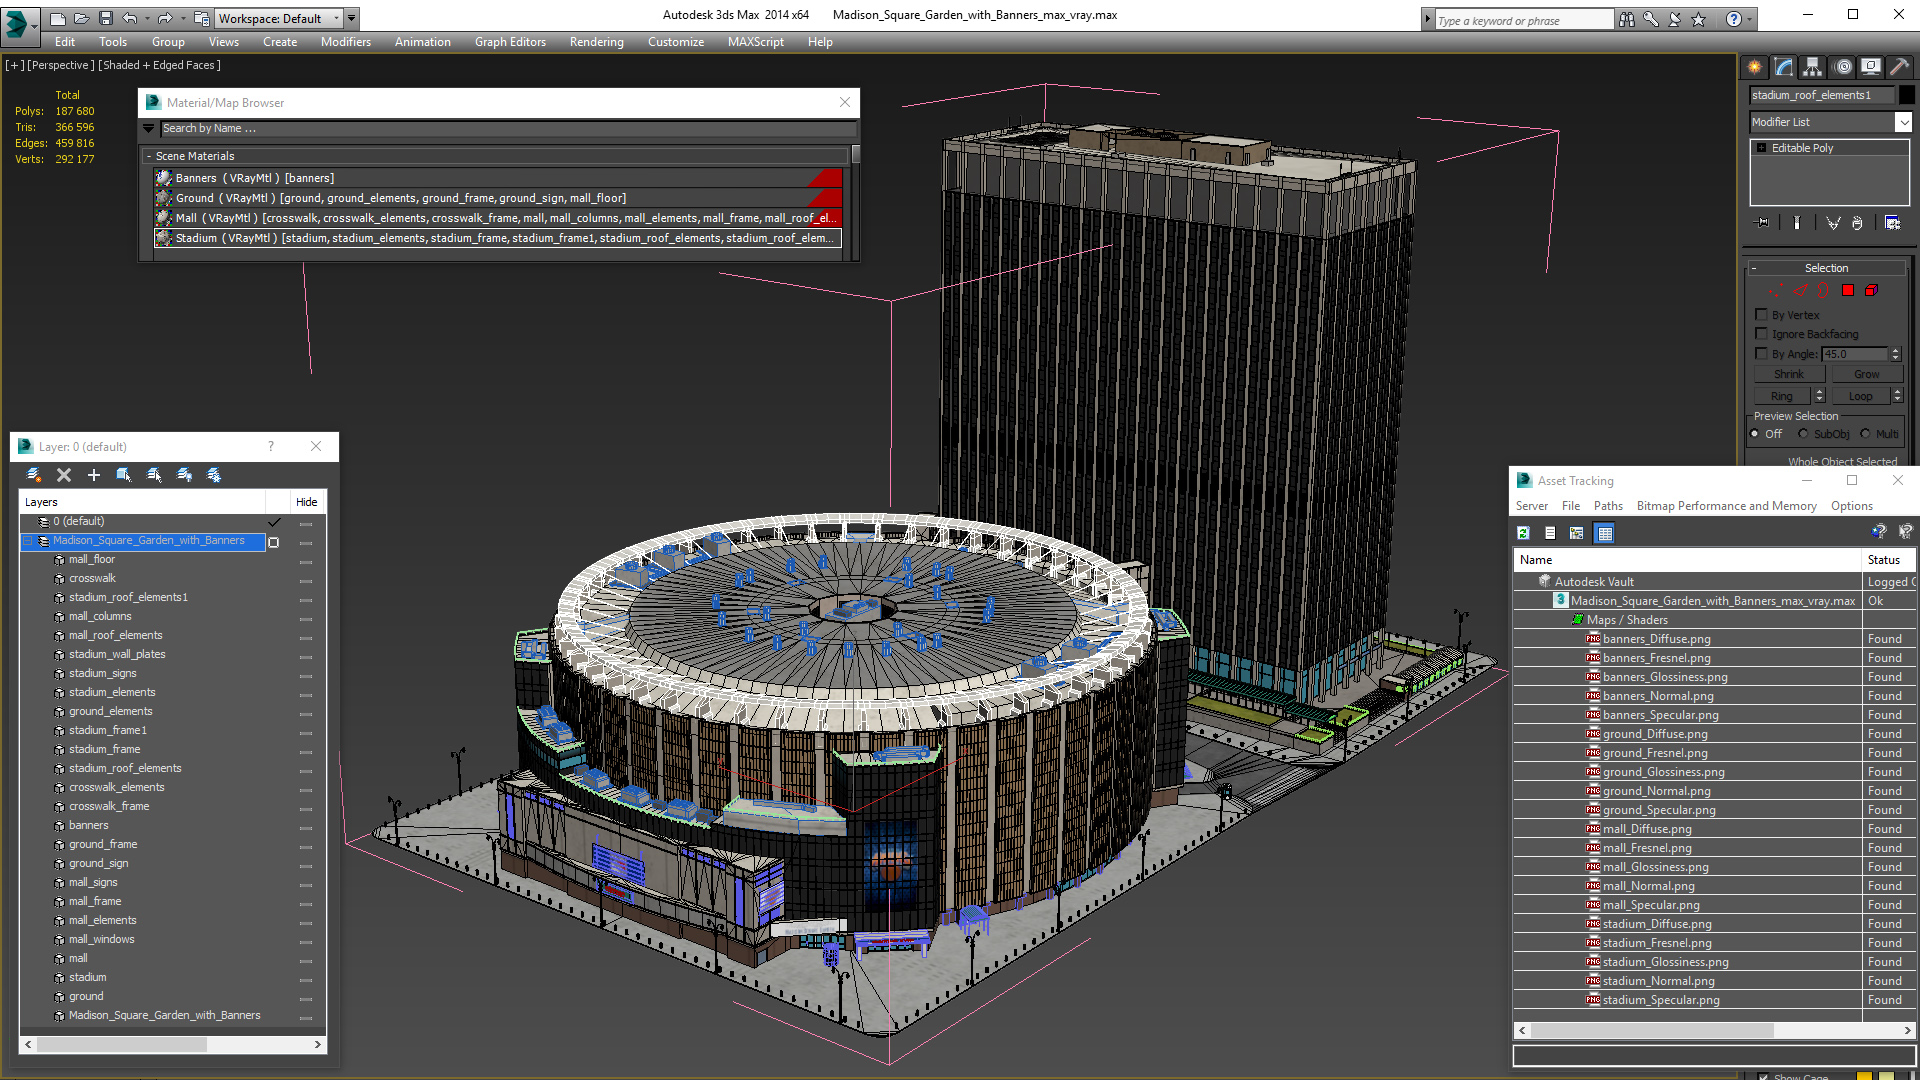The width and height of the screenshot is (1920, 1080).
Task: Open the Utilities hammer tab
Action: pos(1899,67)
